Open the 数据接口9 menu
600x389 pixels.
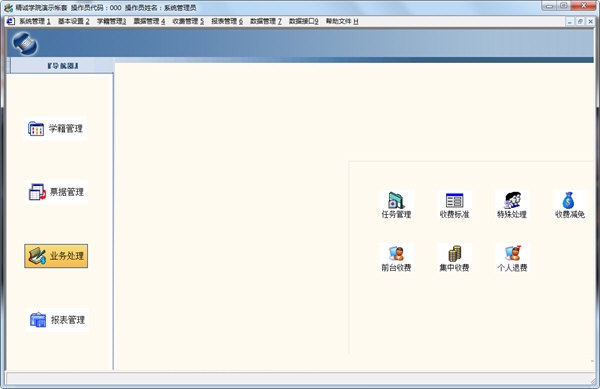click(303, 21)
